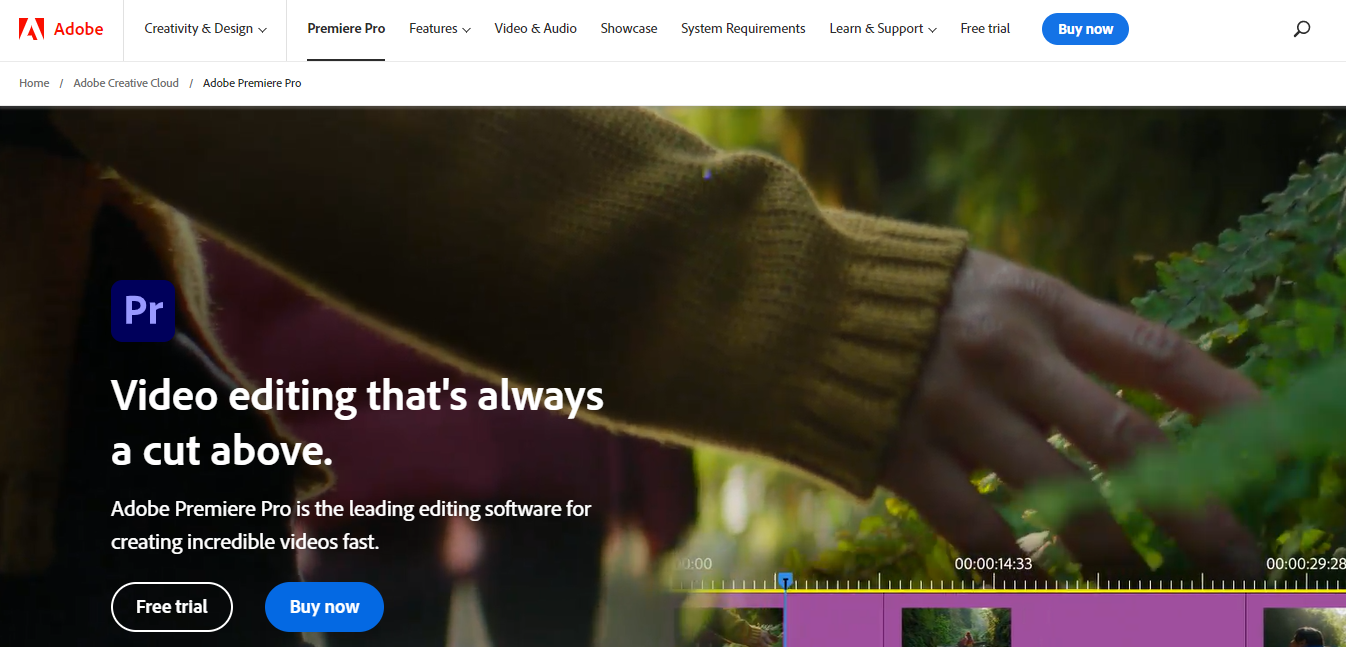The width and height of the screenshot is (1346, 647).
Task: Click the Adobe logo in the header
Action: [x=61, y=29]
